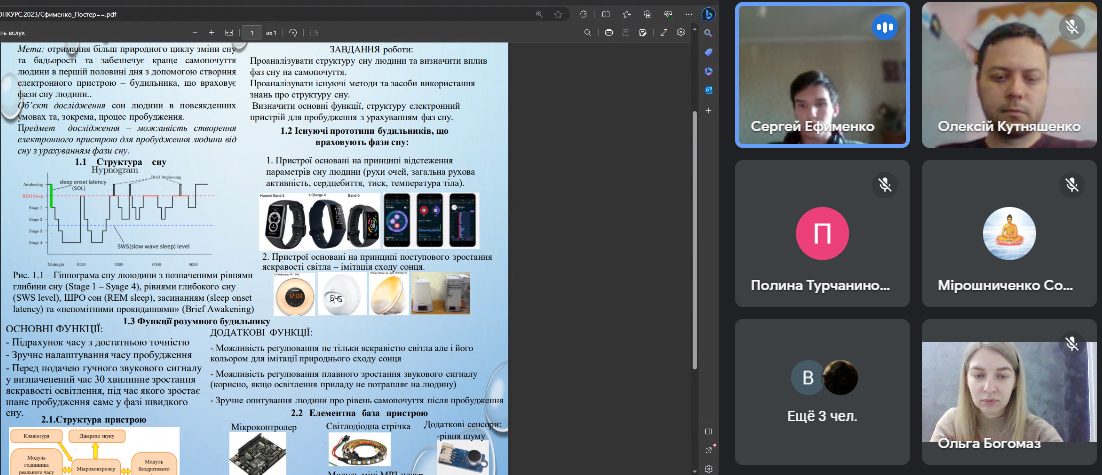Click Полина Турчанино participant tile
The width and height of the screenshot is (1102, 475).
pos(822,234)
